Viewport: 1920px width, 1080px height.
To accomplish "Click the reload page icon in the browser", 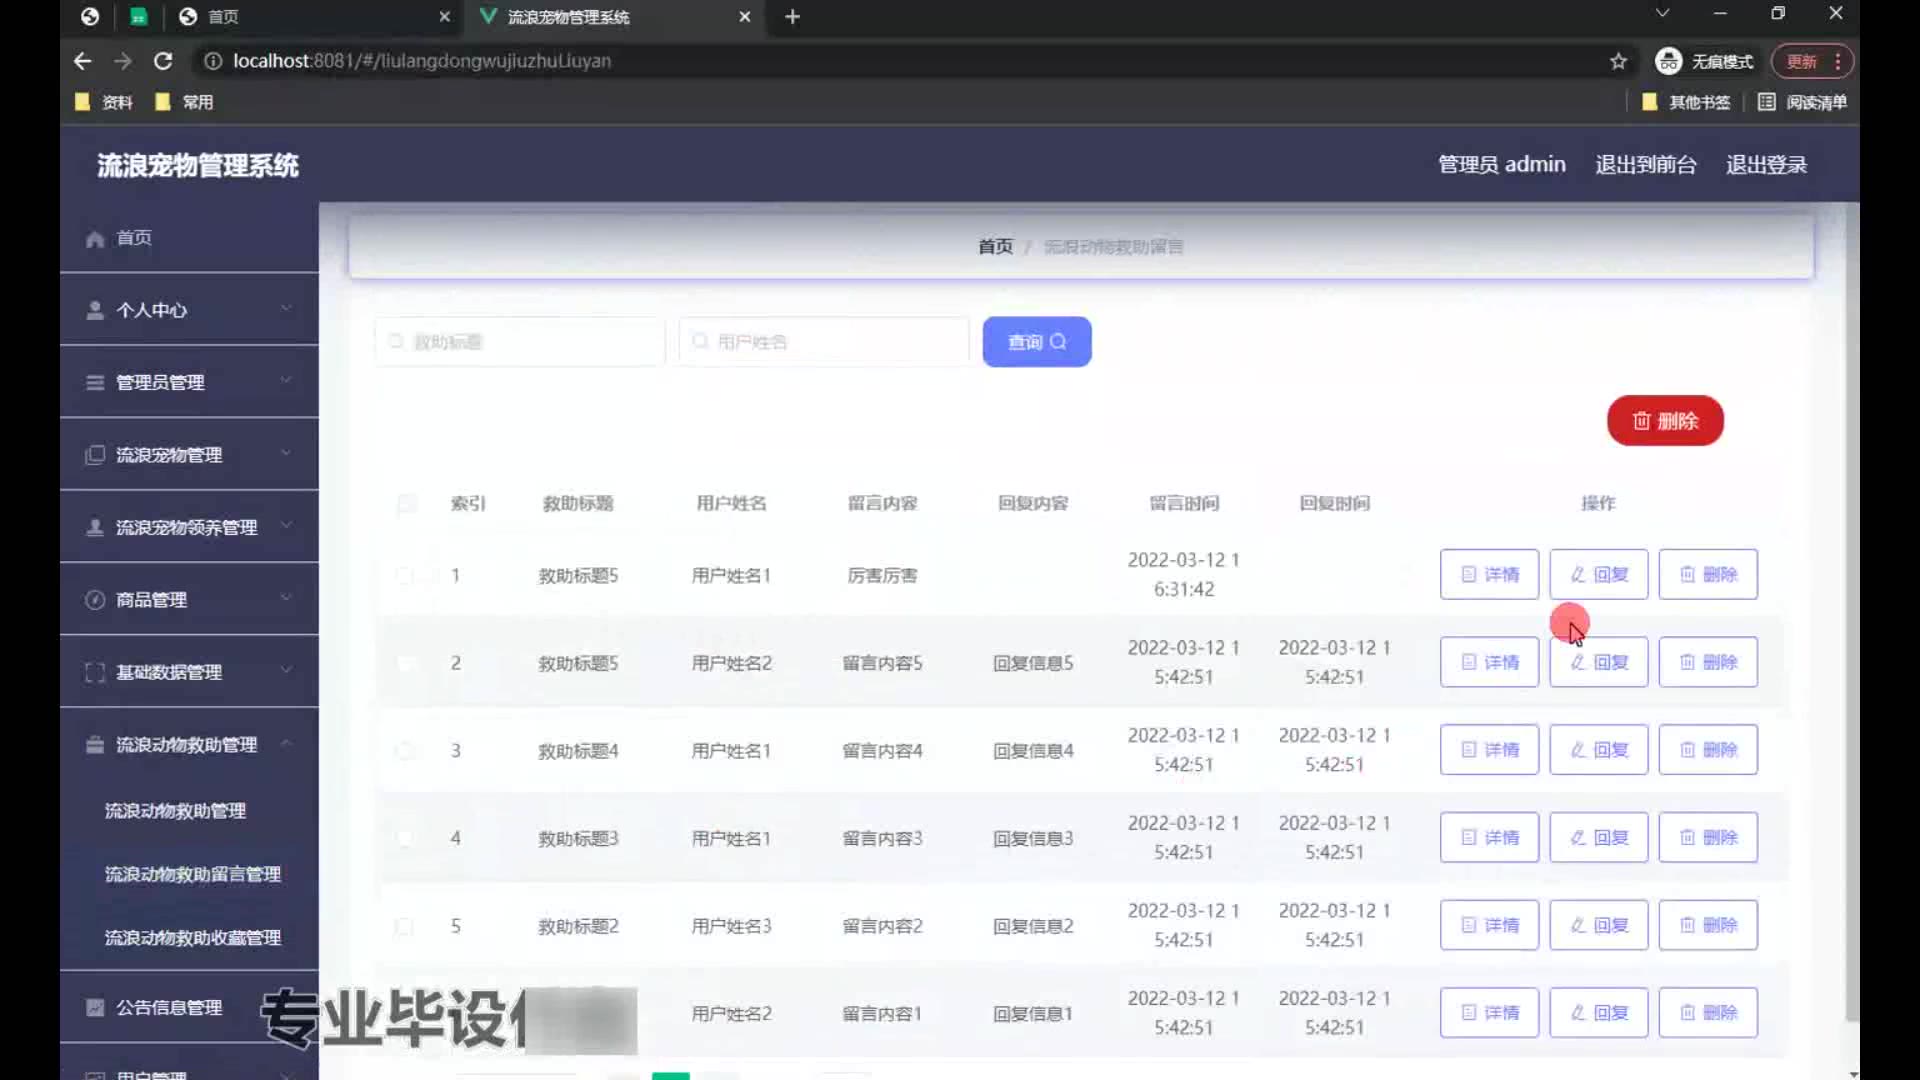I will [163, 61].
